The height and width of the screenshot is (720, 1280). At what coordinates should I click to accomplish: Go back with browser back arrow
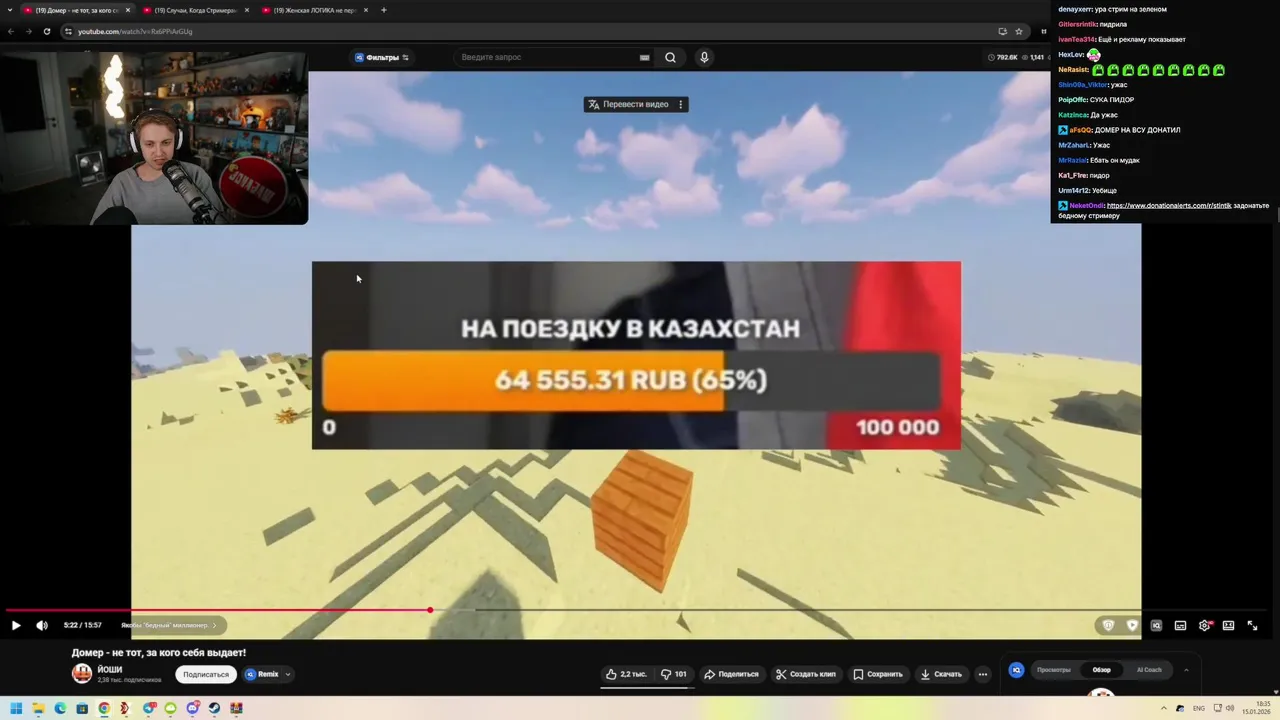(11, 31)
